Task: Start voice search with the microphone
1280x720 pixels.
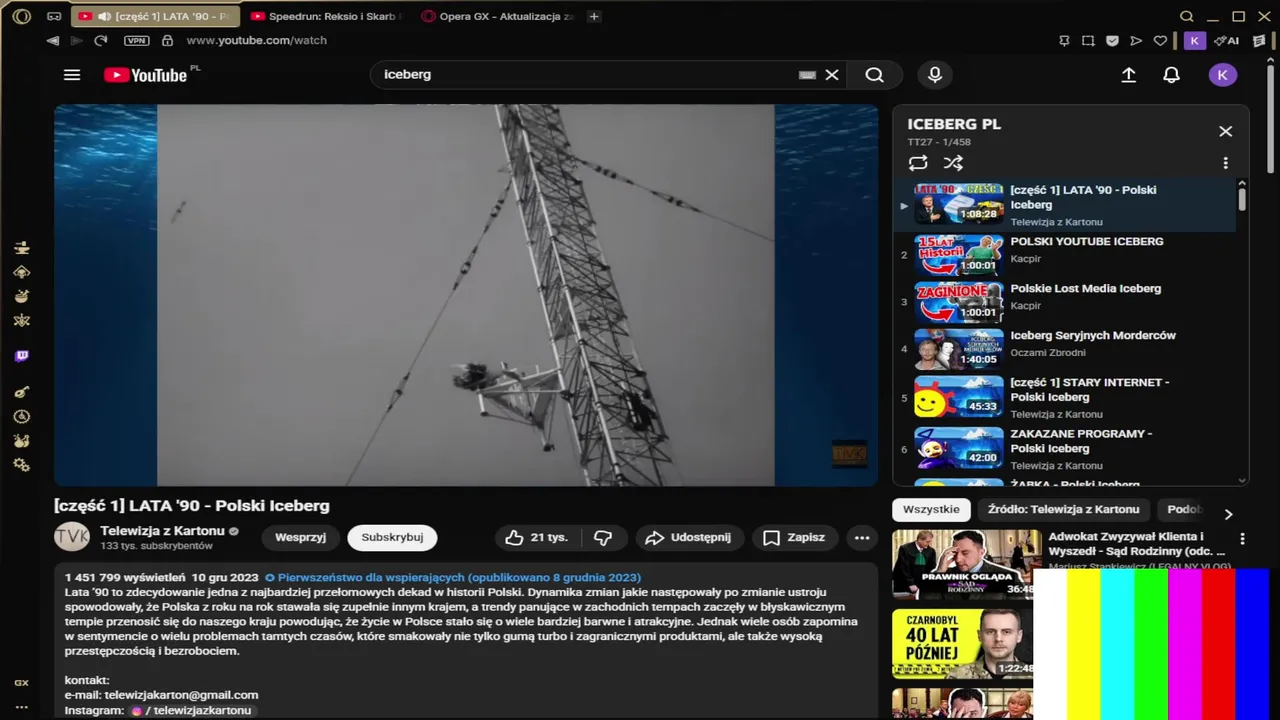Action: tap(935, 75)
